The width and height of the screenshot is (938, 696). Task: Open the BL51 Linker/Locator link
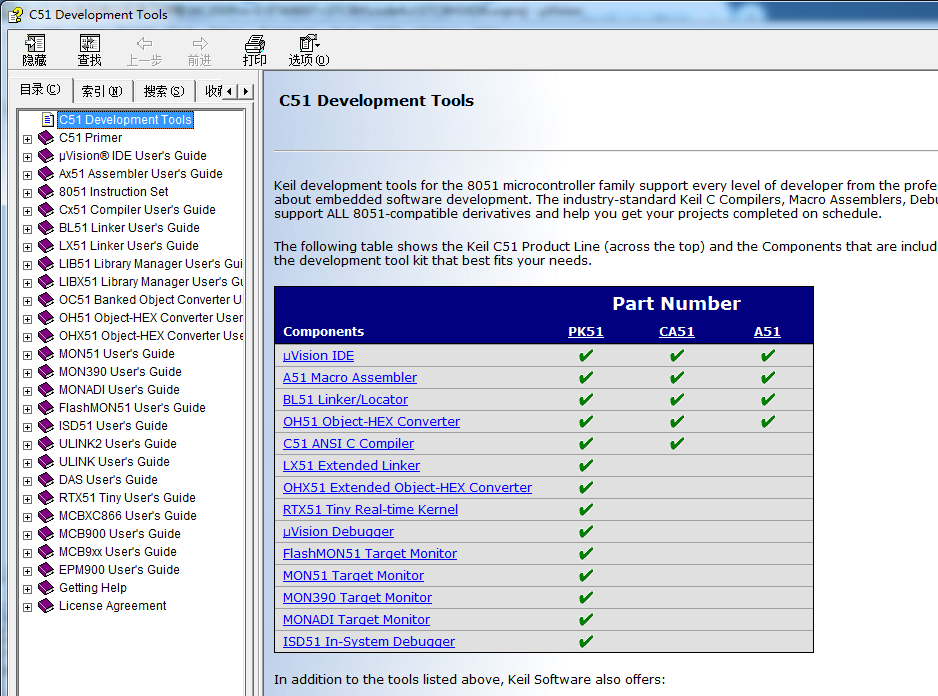(x=345, y=400)
